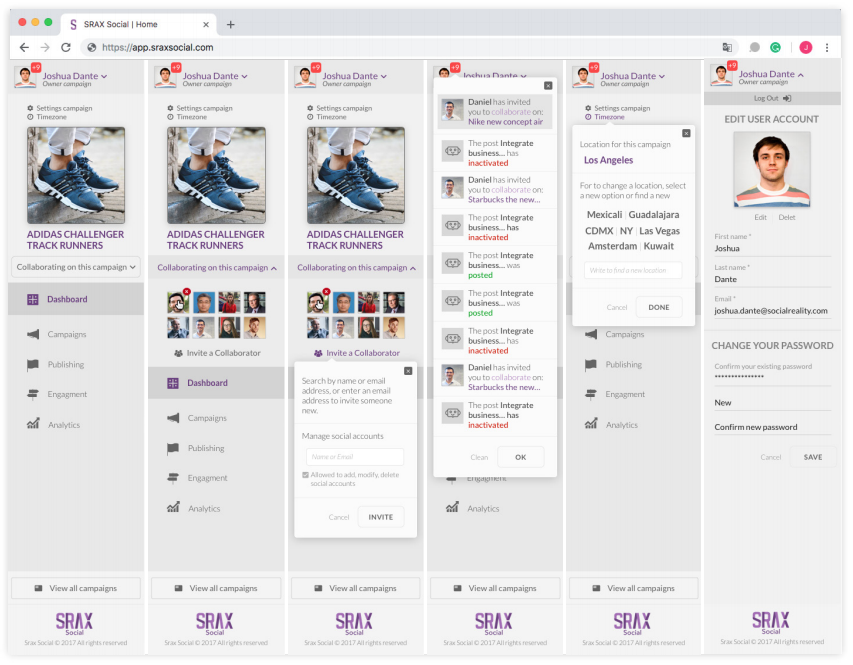The height and width of the screenshot is (665, 853).
Task: Select the CDMX location option
Action: tap(599, 231)
